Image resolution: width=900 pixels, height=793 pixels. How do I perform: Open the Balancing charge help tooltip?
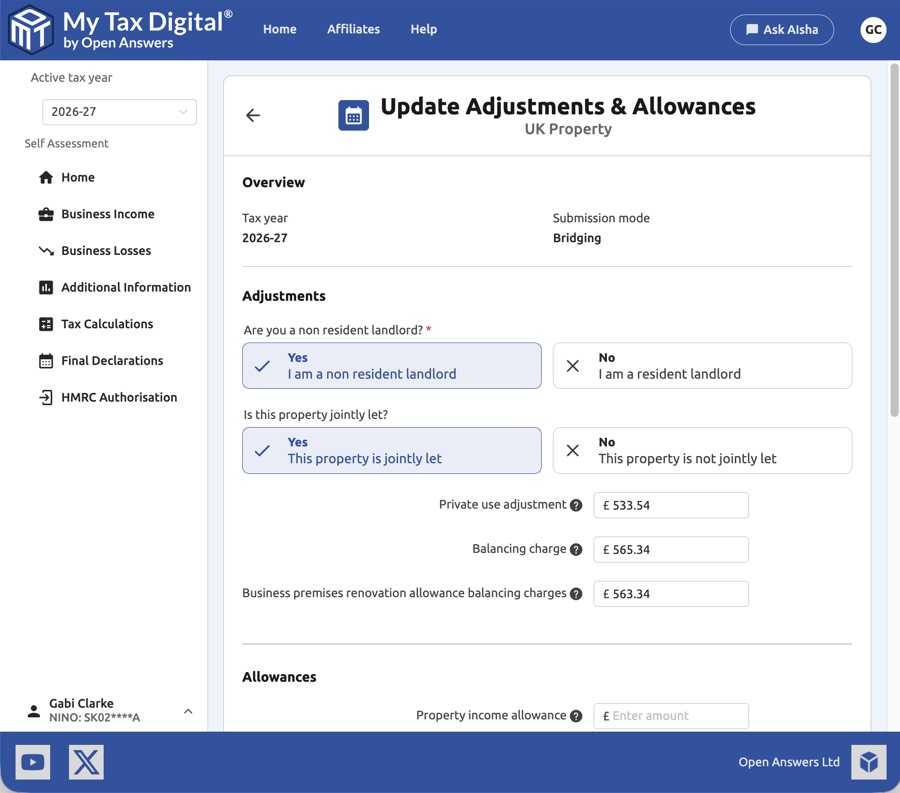pyautogui.click(x=576, y=549)
